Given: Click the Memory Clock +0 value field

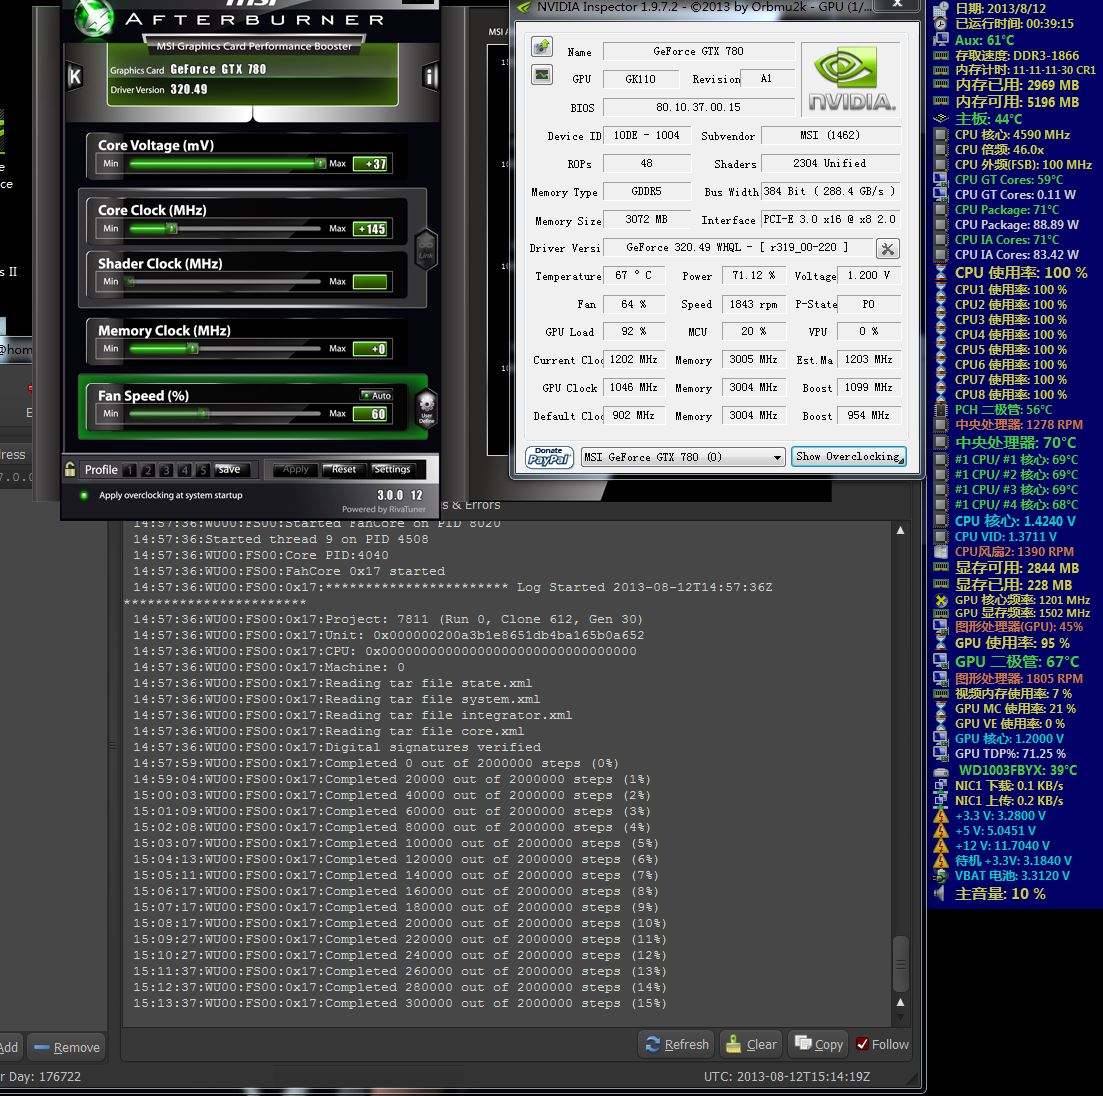Looking at the screenshot, I should point(371,349).
